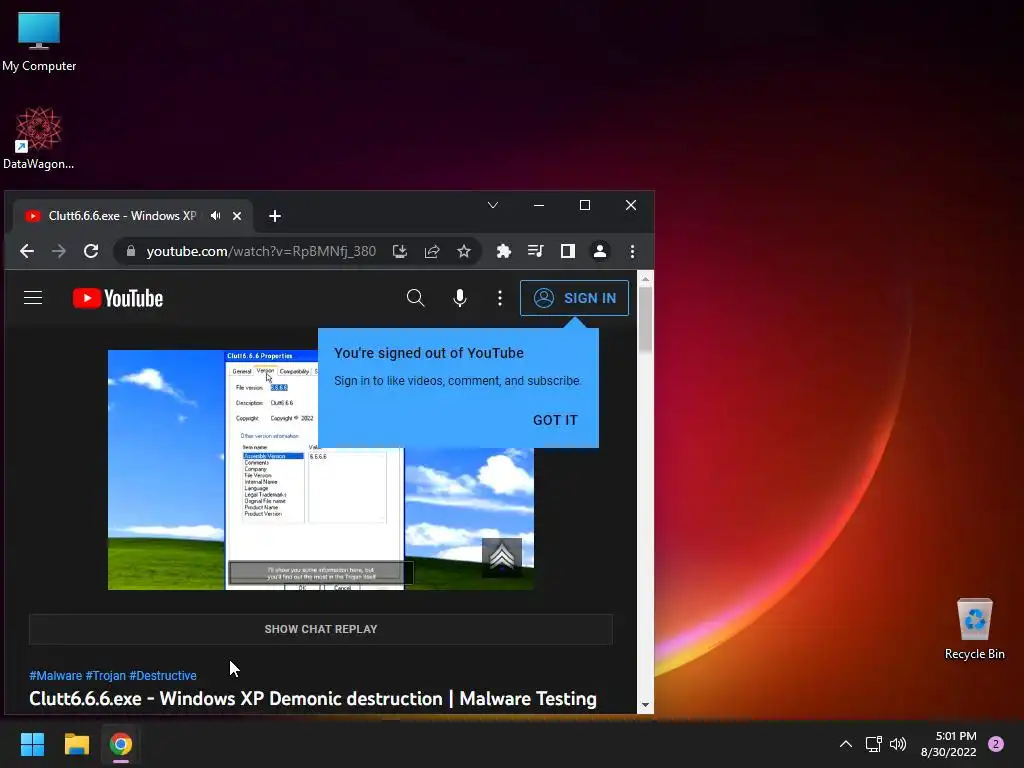The height and width of the screenshot is (768, 1024).
Task: Open YouTube settings three-dot menu
Action: [x=500, y=298]
